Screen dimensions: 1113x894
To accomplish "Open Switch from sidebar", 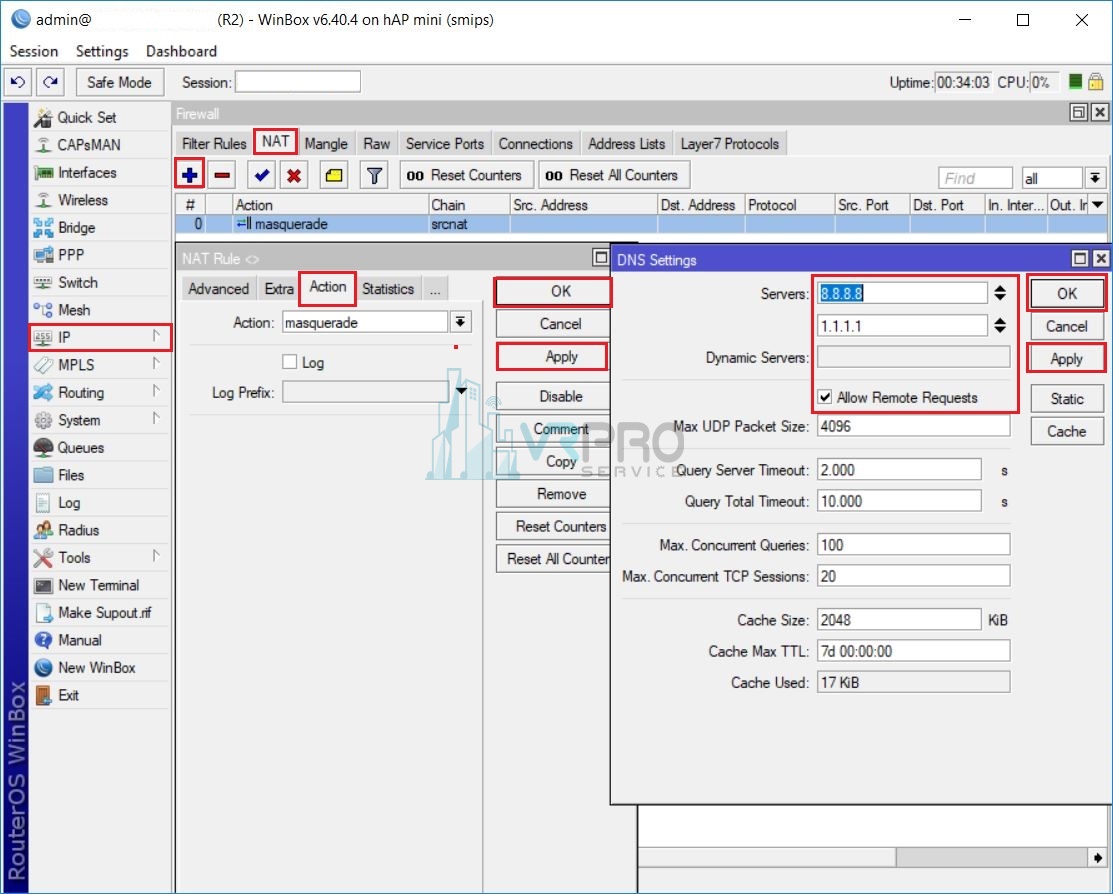I will tap(100, 283).
